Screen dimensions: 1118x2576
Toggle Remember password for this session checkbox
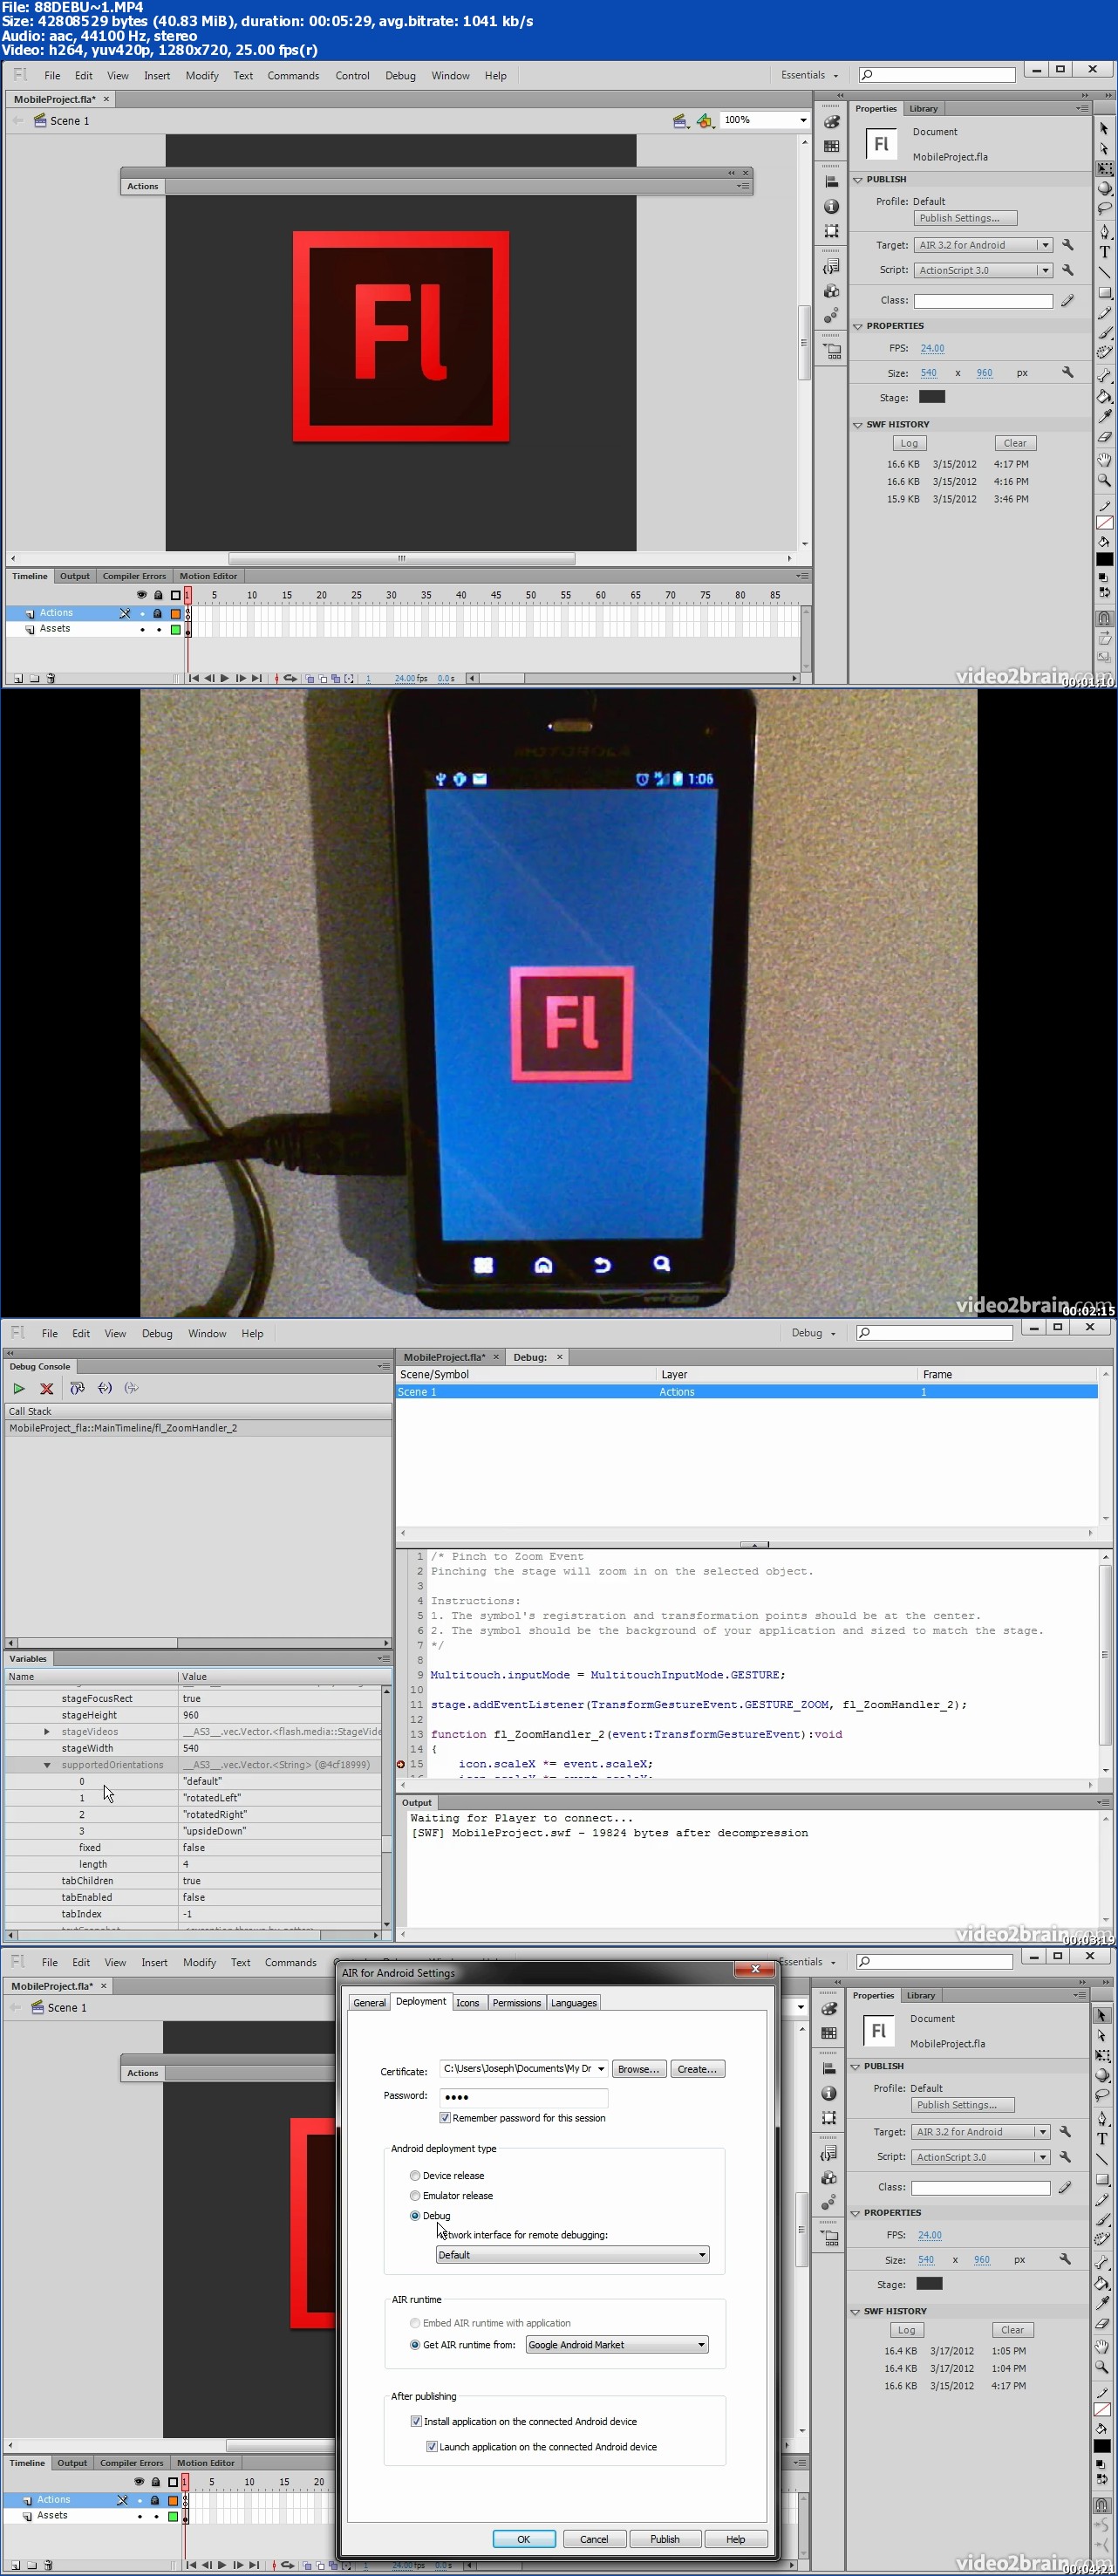(x=445, y=2118)
